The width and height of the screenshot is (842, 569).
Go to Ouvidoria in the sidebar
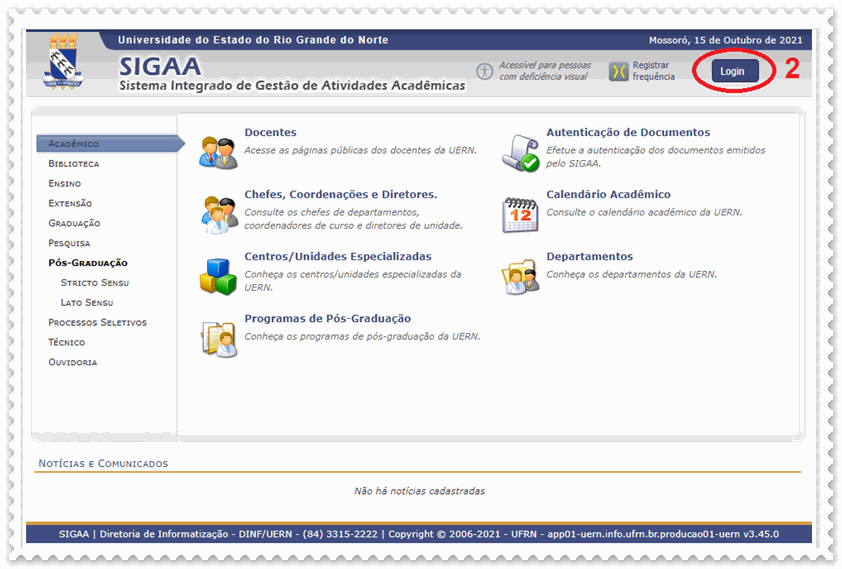(73, 362)
